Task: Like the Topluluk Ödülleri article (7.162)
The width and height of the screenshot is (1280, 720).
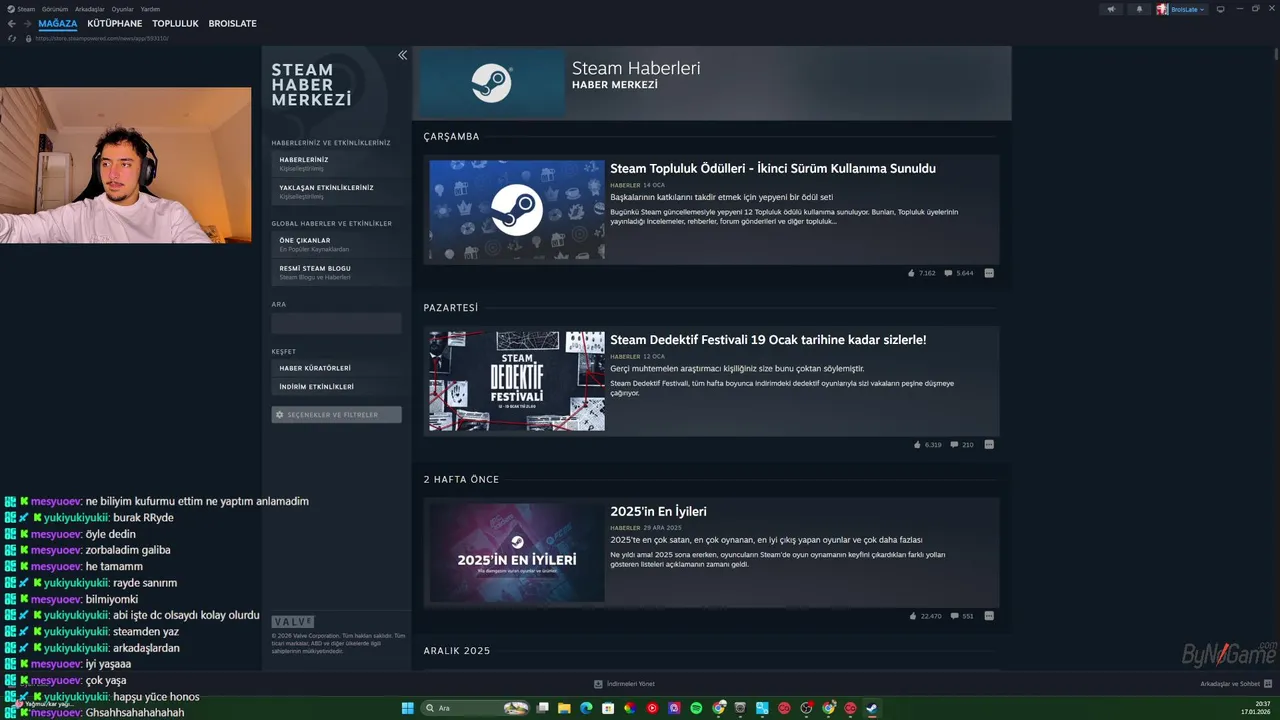Action: [x=922, y=273]
